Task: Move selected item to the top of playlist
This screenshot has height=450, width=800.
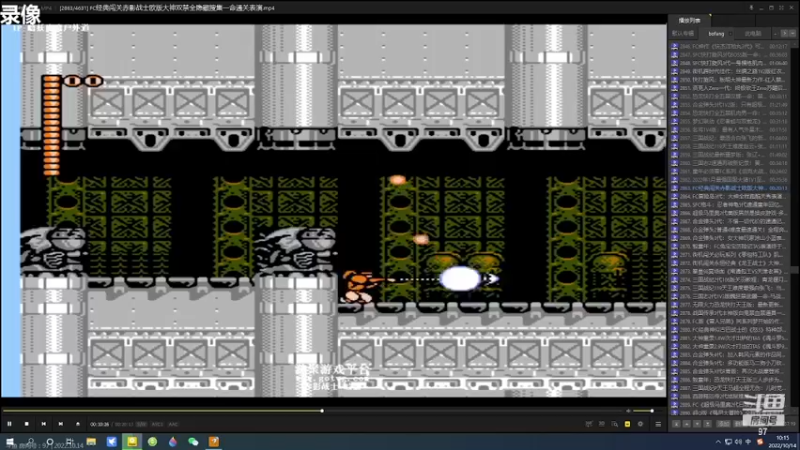Action: 676,424
